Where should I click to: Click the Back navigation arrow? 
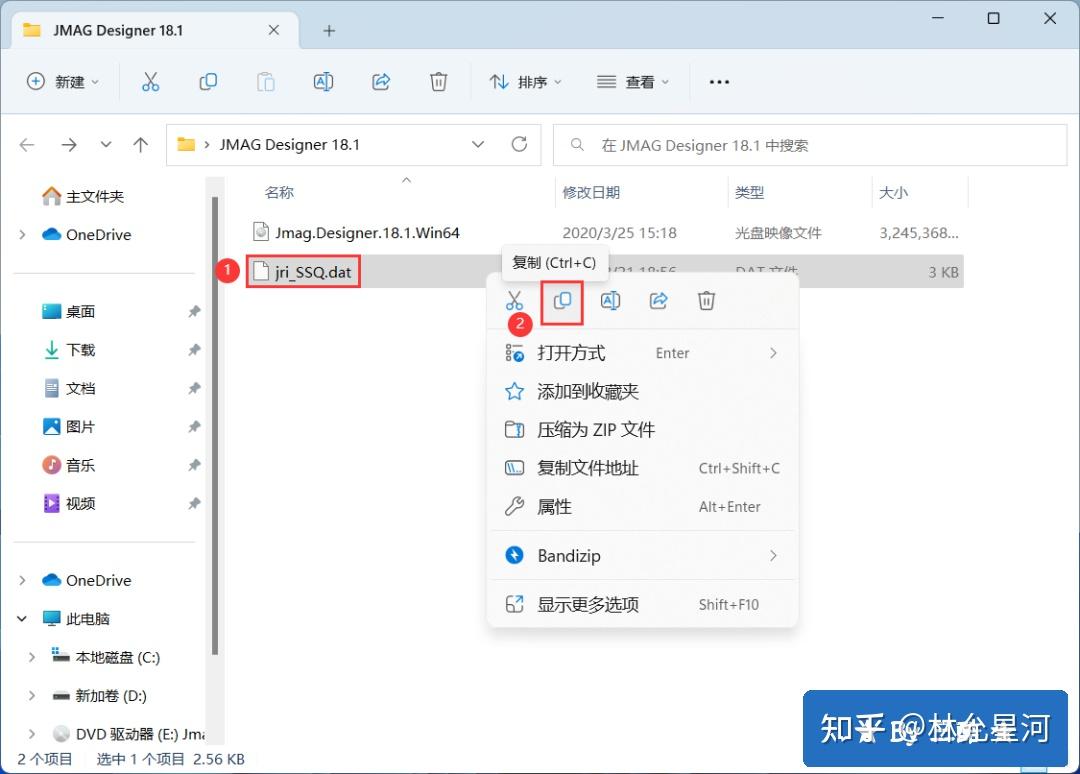click(x=26, y=144)
